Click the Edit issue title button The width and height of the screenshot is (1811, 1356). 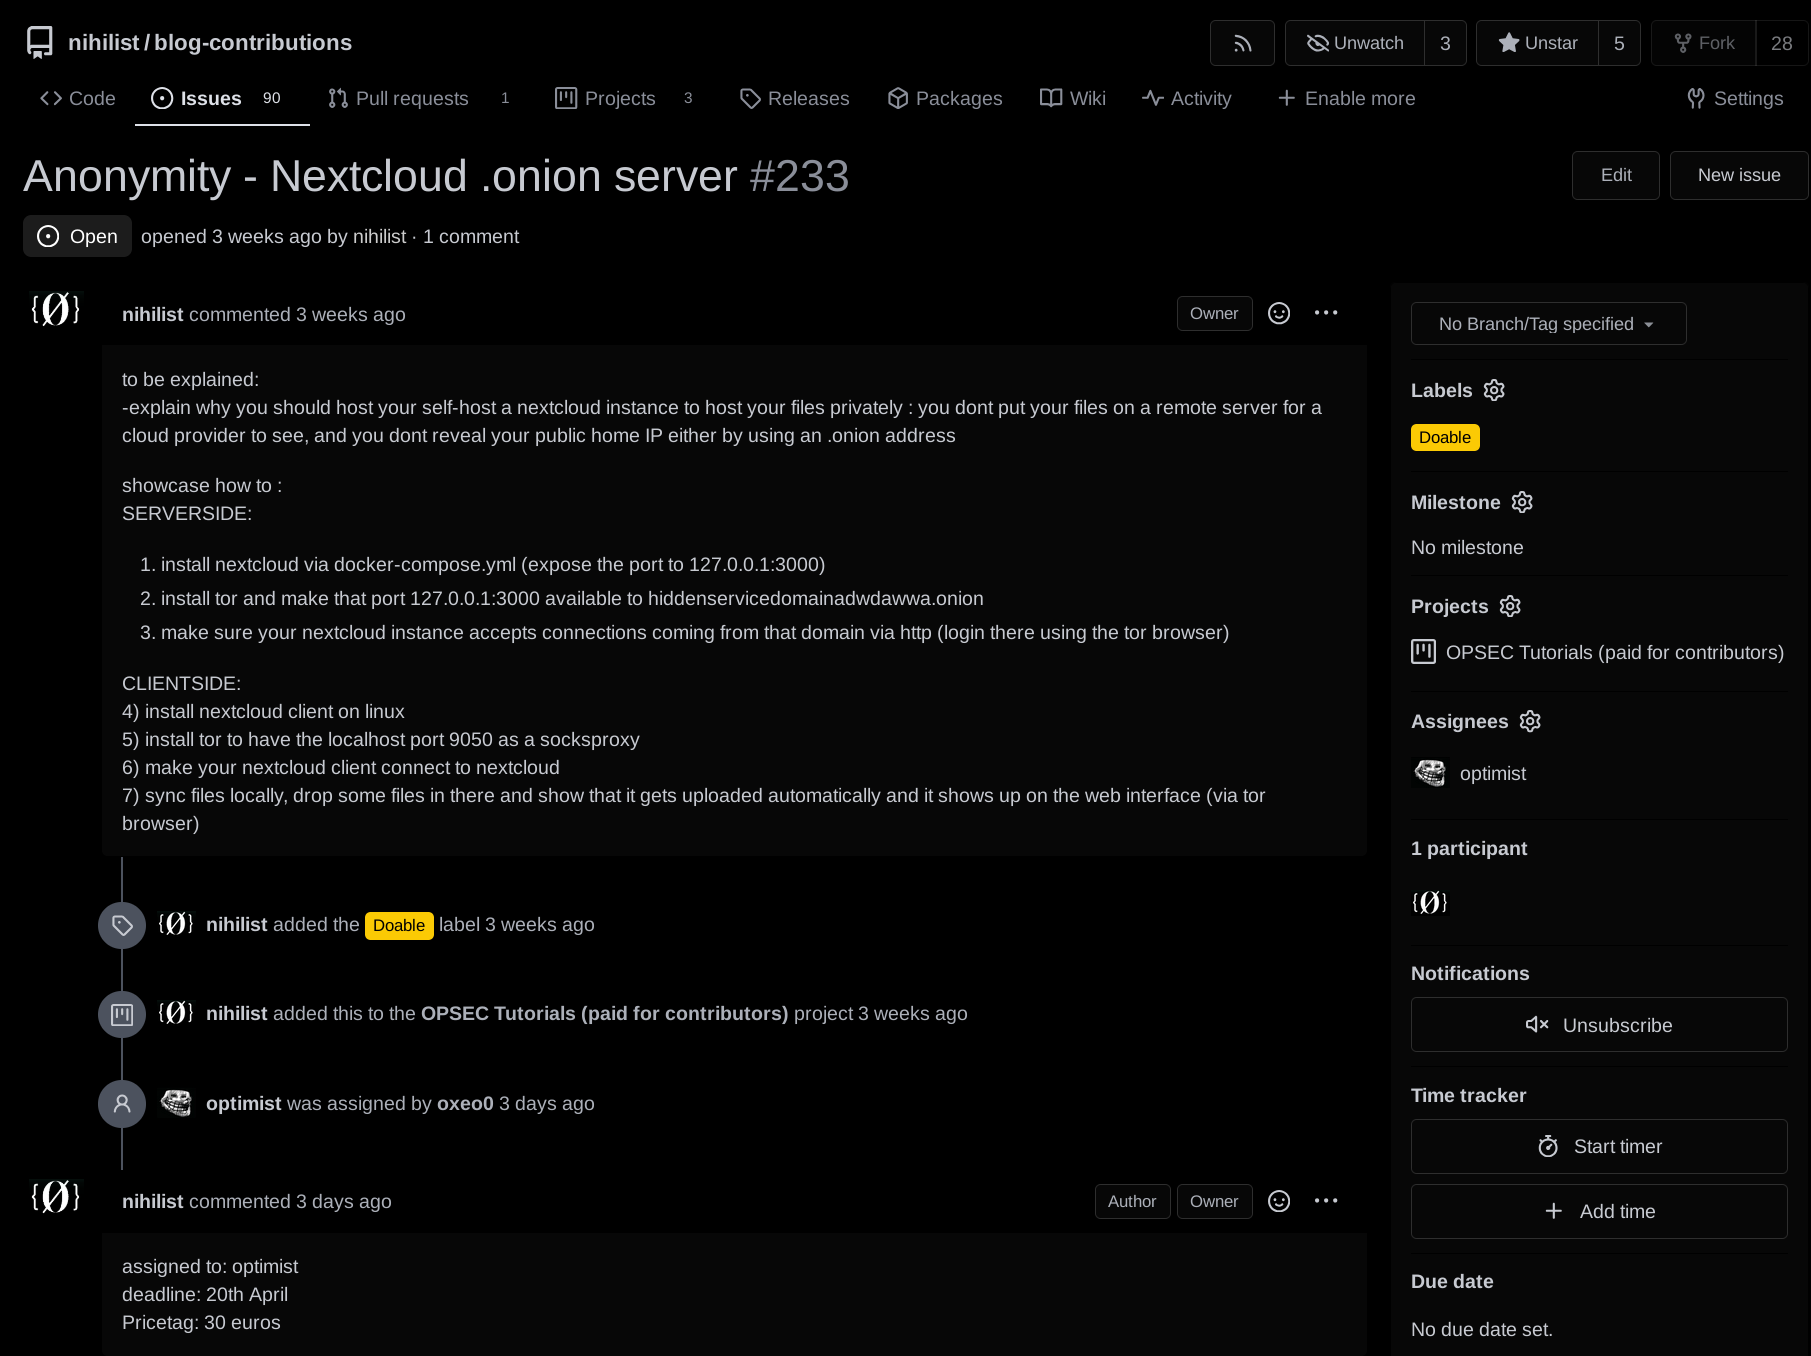pyautogui.click(x=1616, y=175)
